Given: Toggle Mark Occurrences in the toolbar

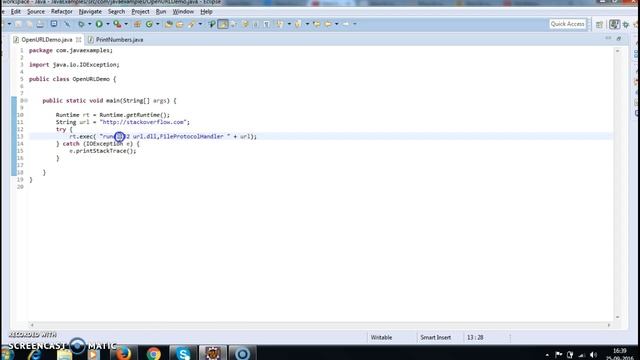Looking at the screenshot, I should 222,24.
